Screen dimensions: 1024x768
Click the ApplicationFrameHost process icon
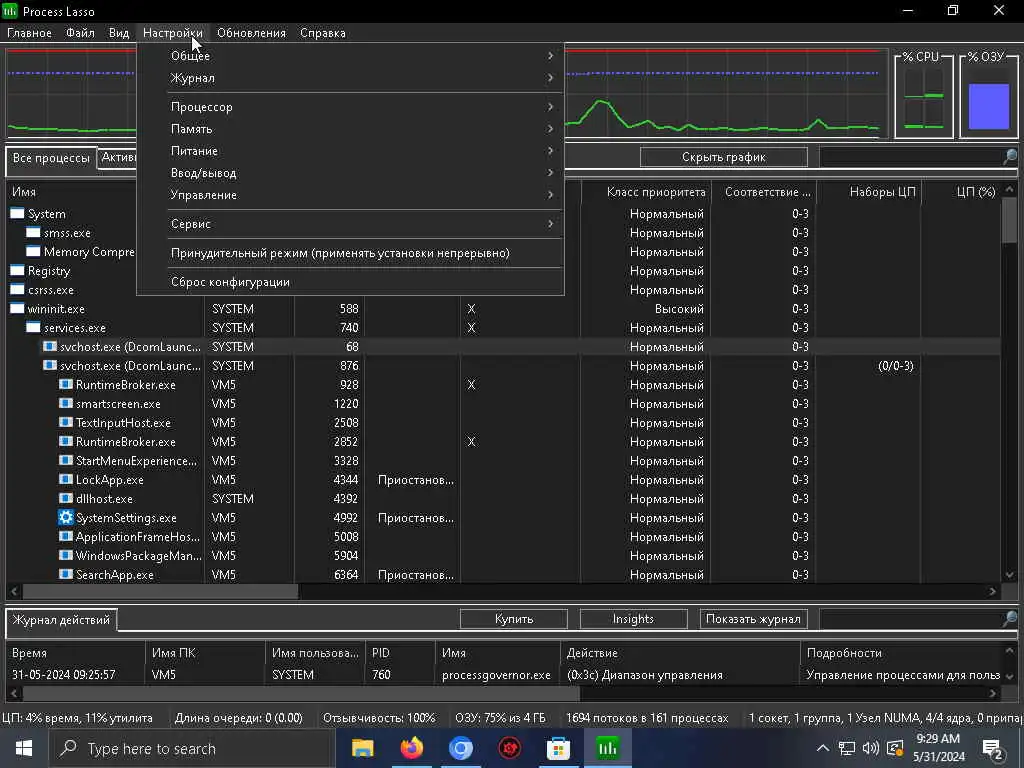[x=66, y=536]
